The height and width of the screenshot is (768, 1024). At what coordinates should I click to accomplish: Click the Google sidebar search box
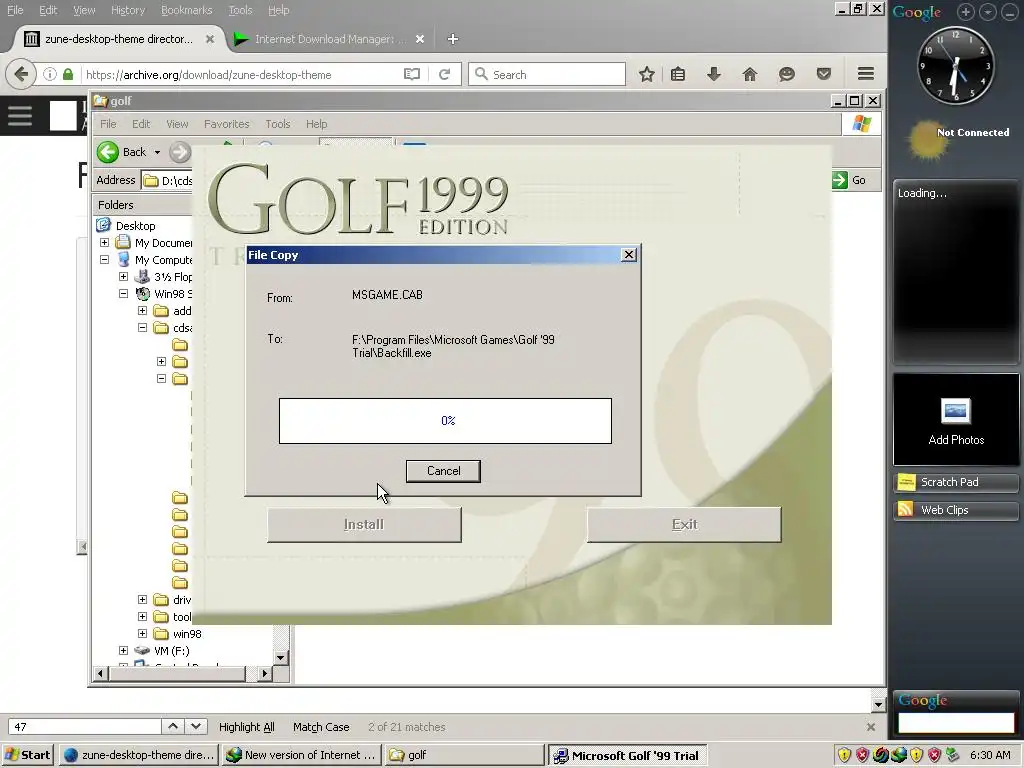tap(956, 722)
